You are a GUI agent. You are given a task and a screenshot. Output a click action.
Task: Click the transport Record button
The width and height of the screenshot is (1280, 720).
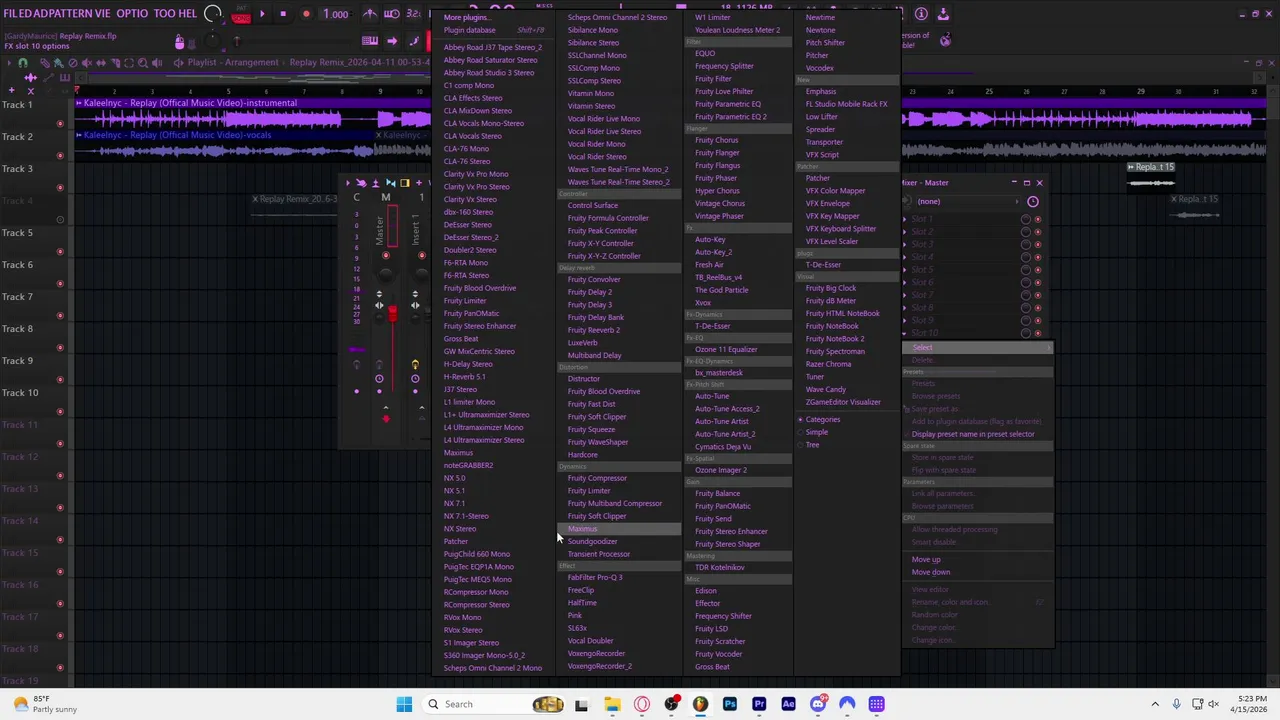[x=306, y=14]
